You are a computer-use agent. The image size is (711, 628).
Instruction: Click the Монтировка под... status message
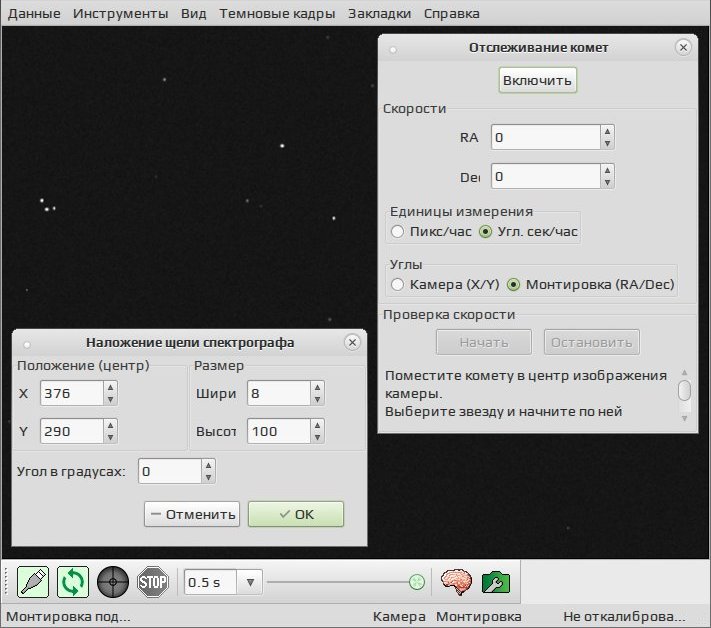(68, 617)
